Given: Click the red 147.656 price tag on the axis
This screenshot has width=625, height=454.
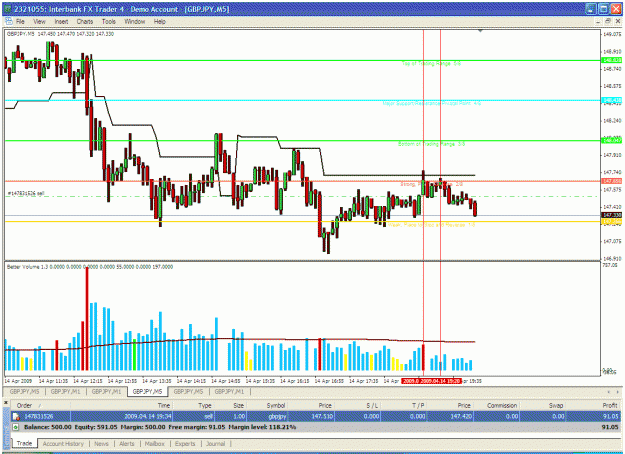Looking at the screenshot, I should click(611, 181).
